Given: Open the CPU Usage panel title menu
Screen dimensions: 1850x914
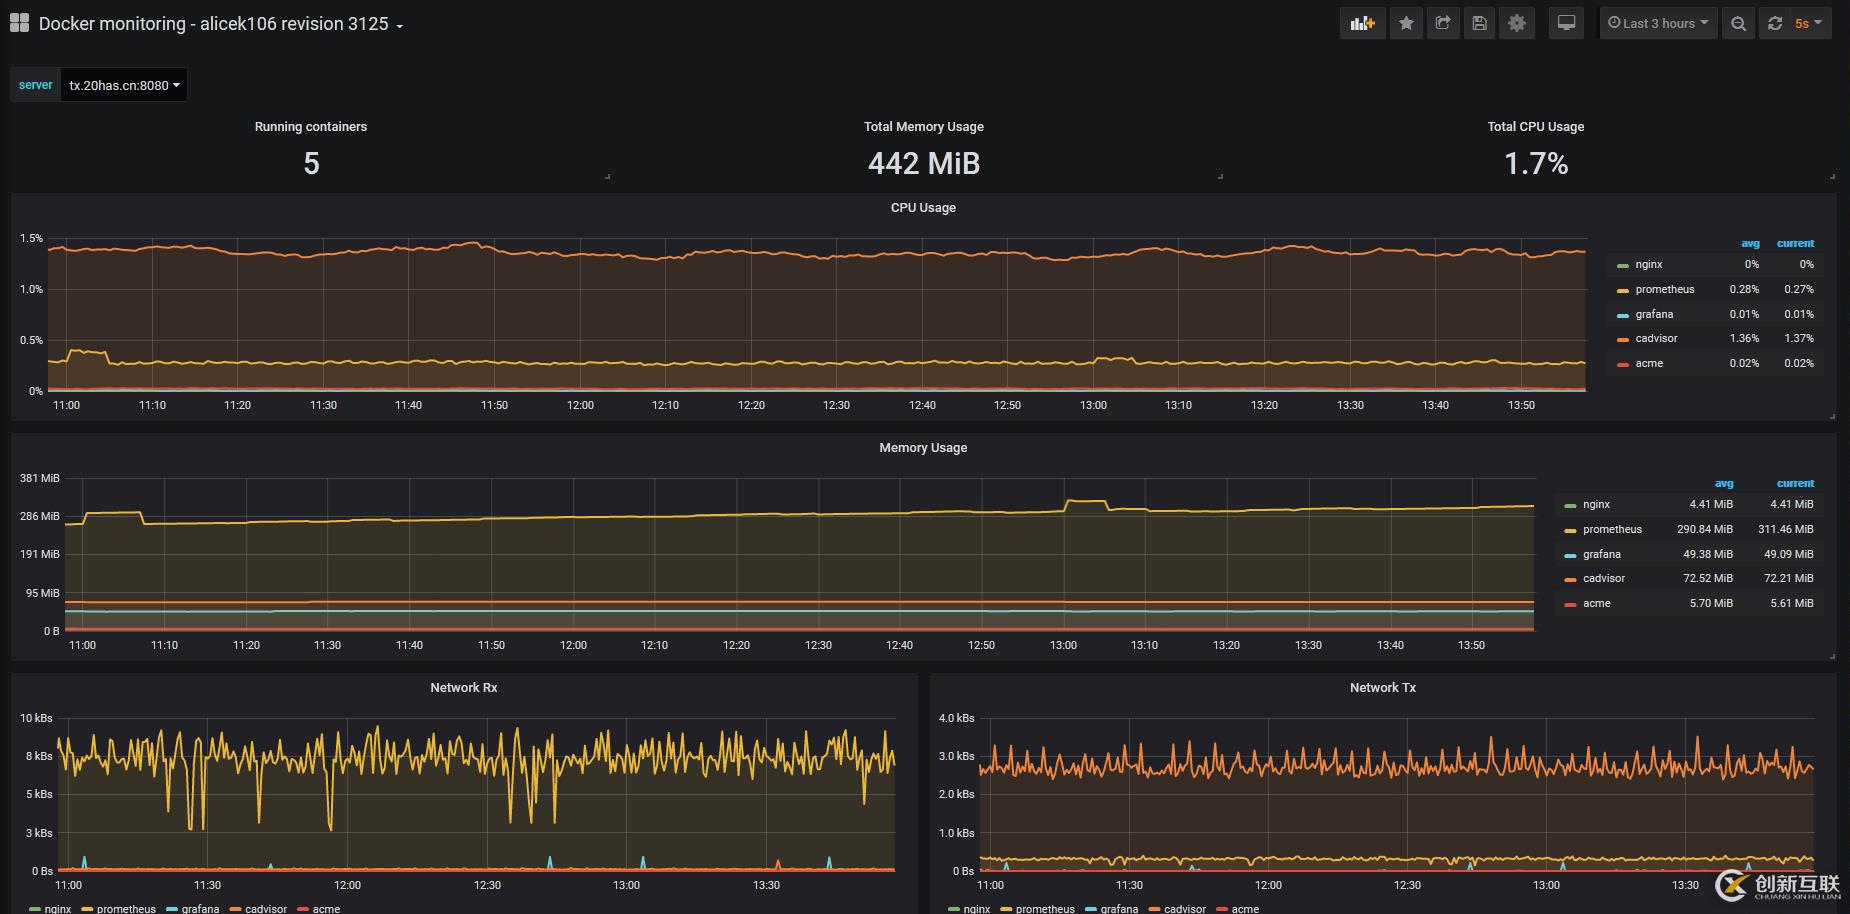Looking at the screenshot, I should click(923, 208).
